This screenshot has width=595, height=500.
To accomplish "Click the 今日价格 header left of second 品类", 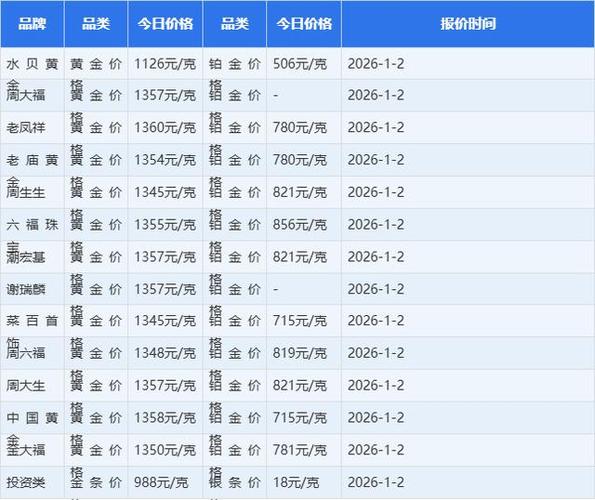I will (165, 24).
